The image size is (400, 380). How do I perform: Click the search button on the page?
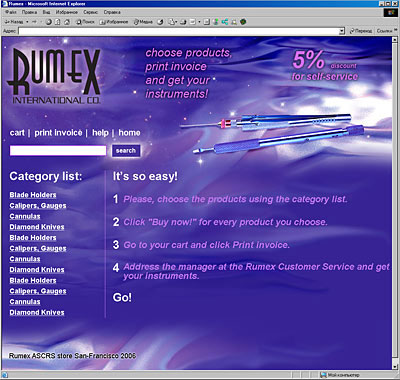(126, 151)
